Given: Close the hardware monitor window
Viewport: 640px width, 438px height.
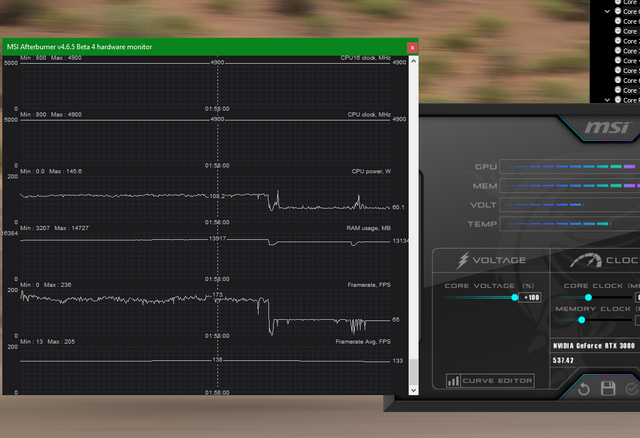Looking at the screenshot, I should (x=412, y=47).
